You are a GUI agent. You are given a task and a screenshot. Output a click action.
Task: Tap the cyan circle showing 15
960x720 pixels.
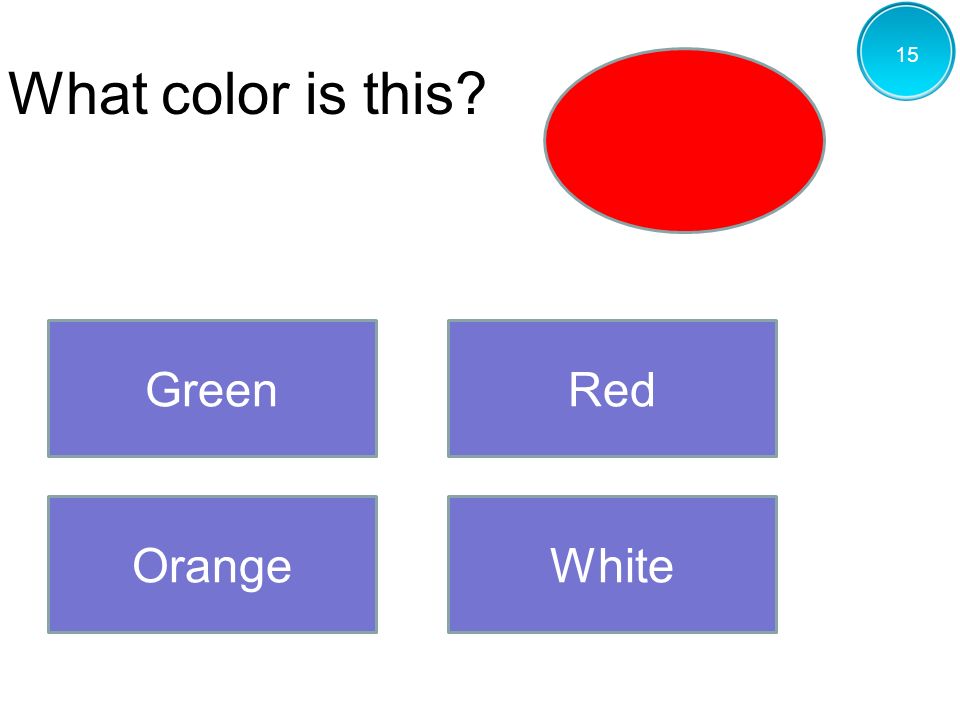(906, 52)
